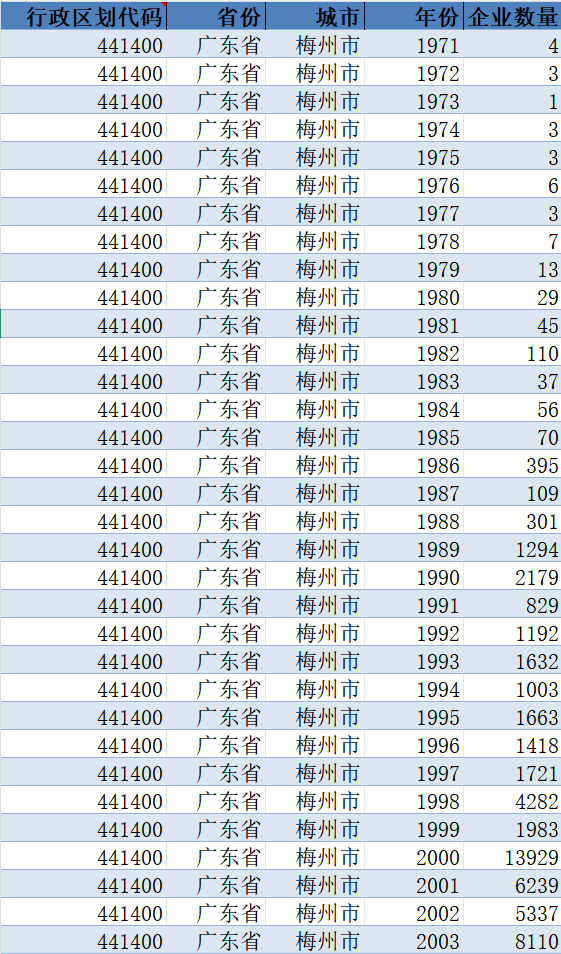The width and height of the screenshot is (561, 954).
Task: Select the year cell 1998
Action: (414, 800)
